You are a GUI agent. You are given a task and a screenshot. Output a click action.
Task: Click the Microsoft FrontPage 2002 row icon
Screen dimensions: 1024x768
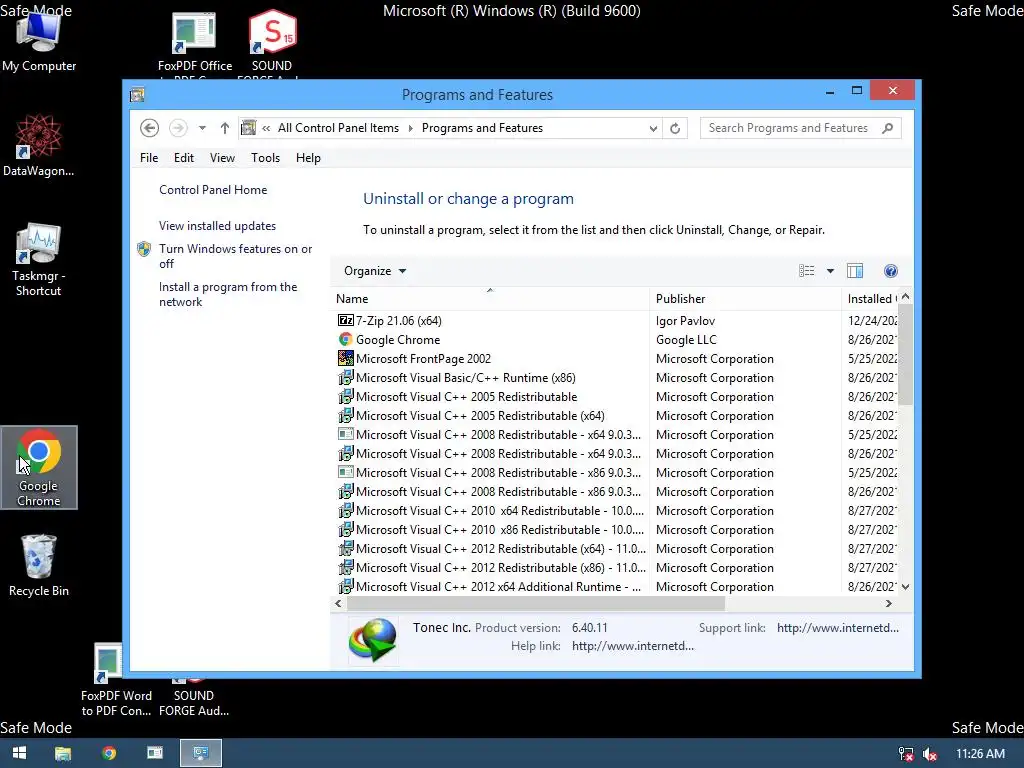(345, 359)
